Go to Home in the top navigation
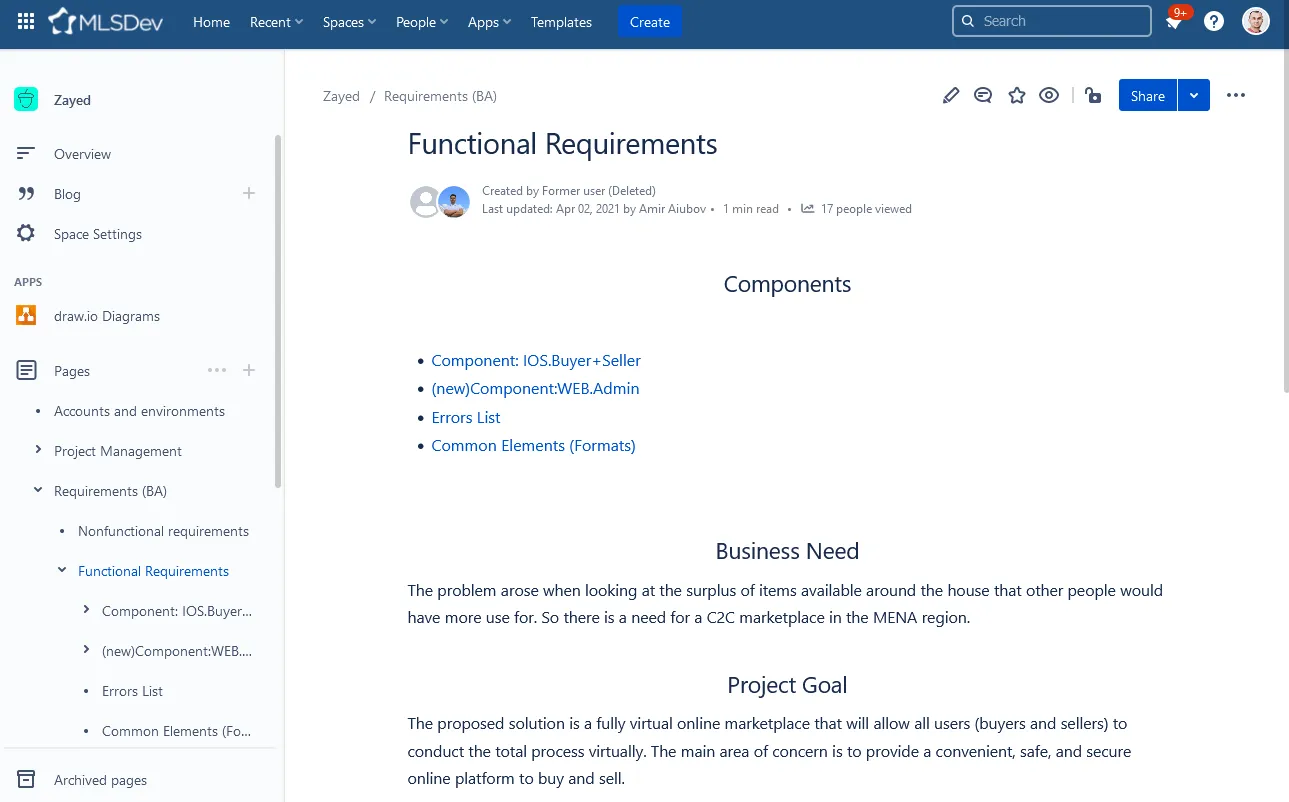Screen dimensions: 1289x802 coord(211,21)
